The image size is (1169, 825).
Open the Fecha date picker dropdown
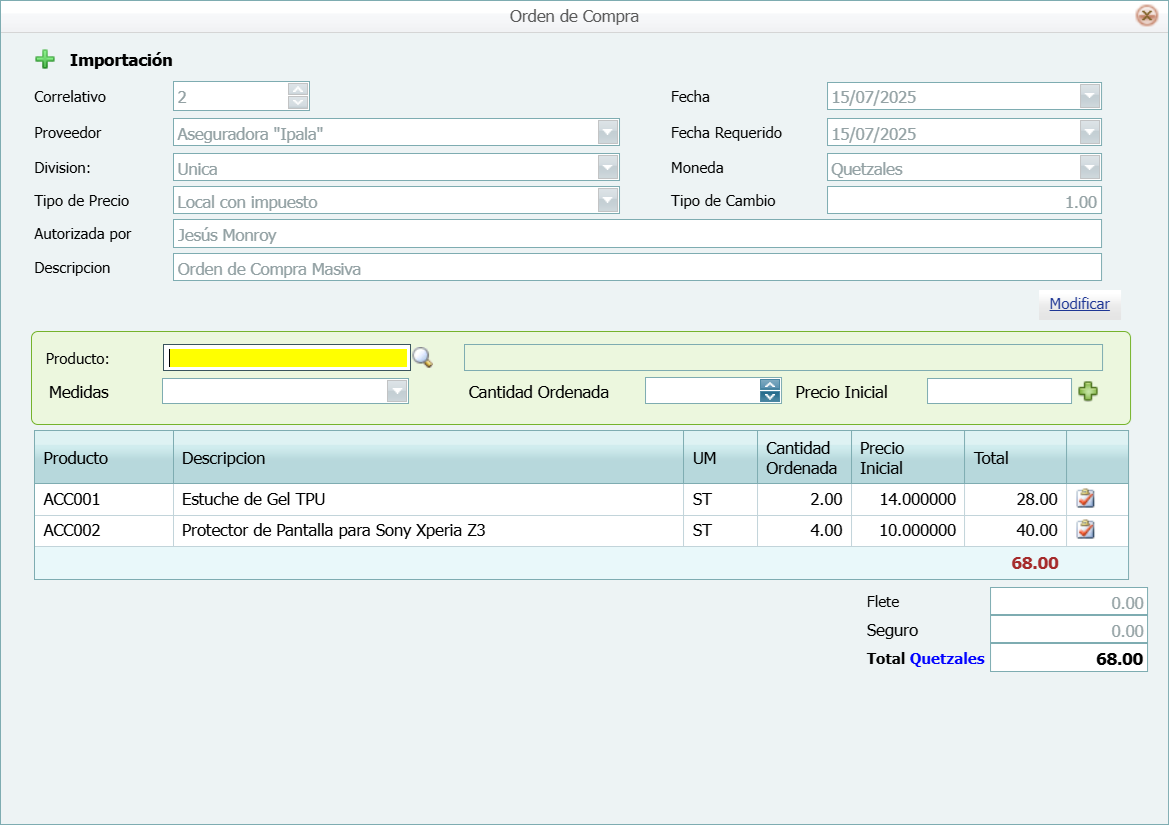coord(1090,97)
